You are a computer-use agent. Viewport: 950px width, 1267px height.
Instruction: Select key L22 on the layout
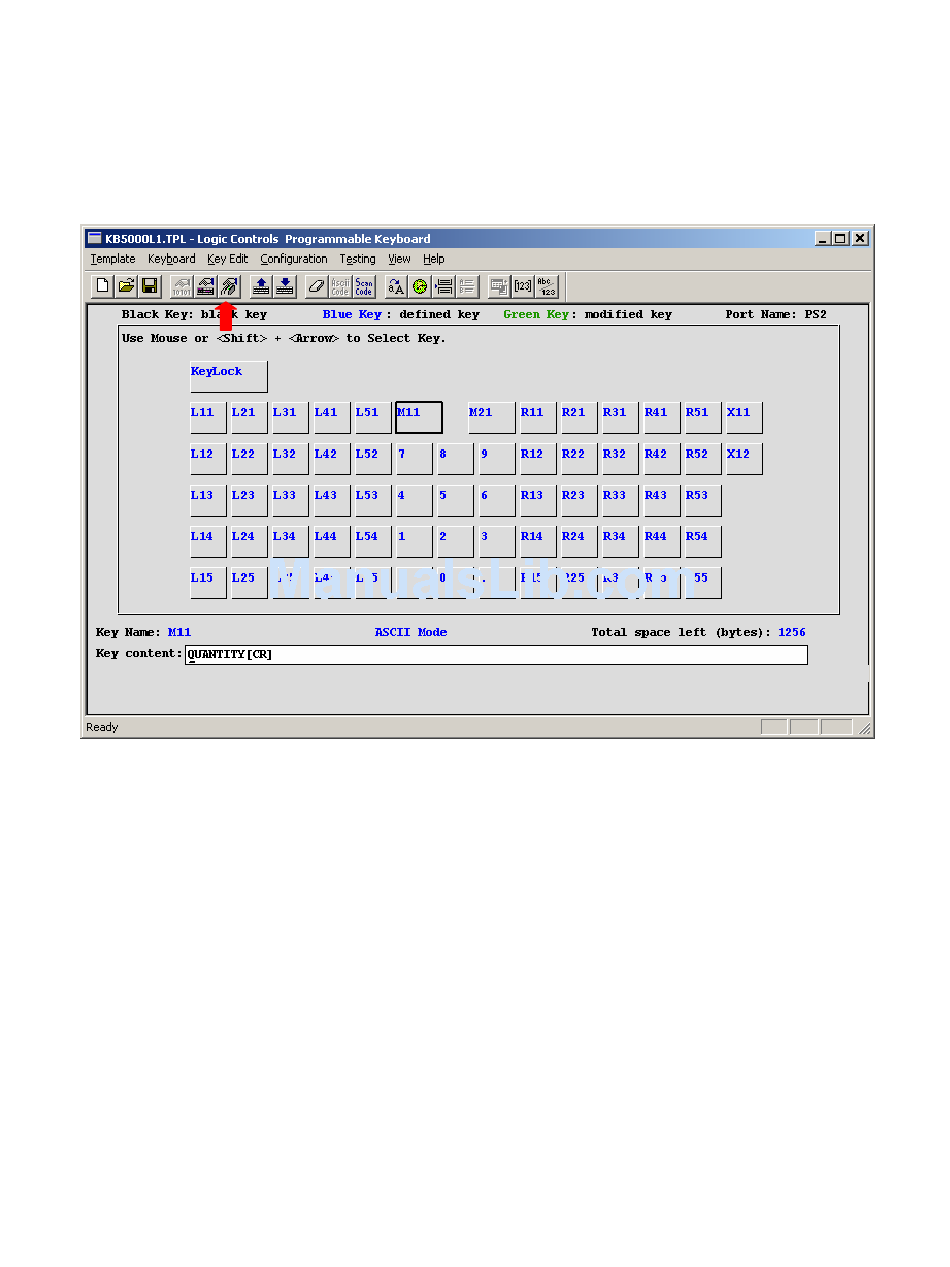249,459
